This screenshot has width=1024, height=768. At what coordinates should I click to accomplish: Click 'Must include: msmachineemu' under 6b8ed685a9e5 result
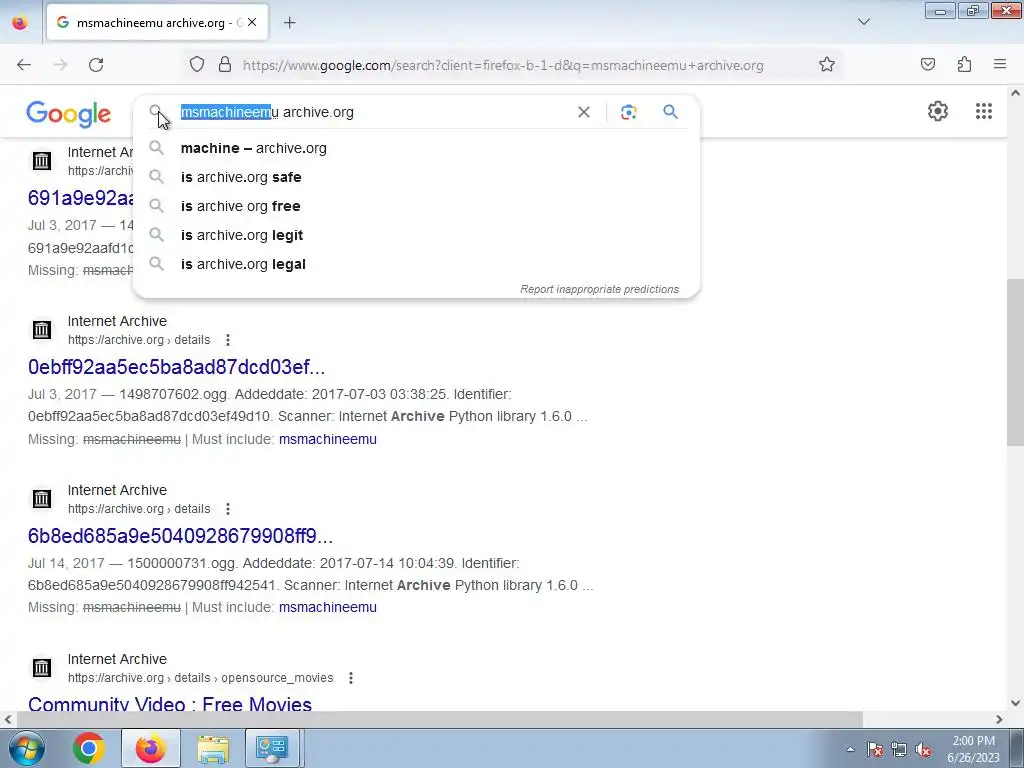pyautogui.click(x=328, y=607)
